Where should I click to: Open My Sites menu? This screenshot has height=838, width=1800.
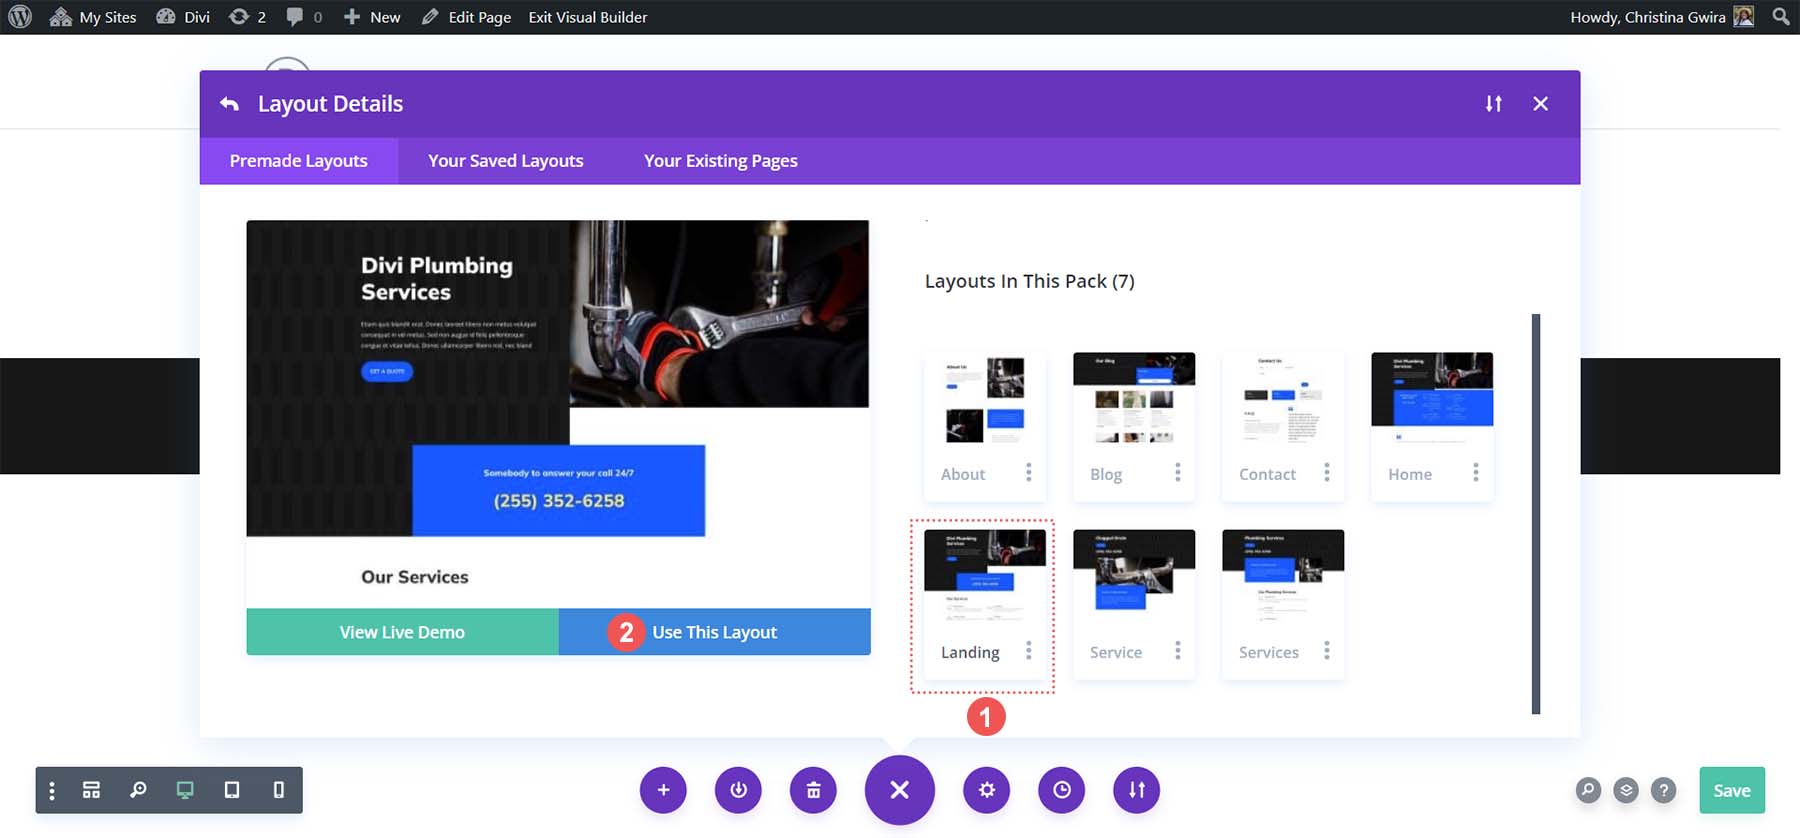[x=93, y=17]
